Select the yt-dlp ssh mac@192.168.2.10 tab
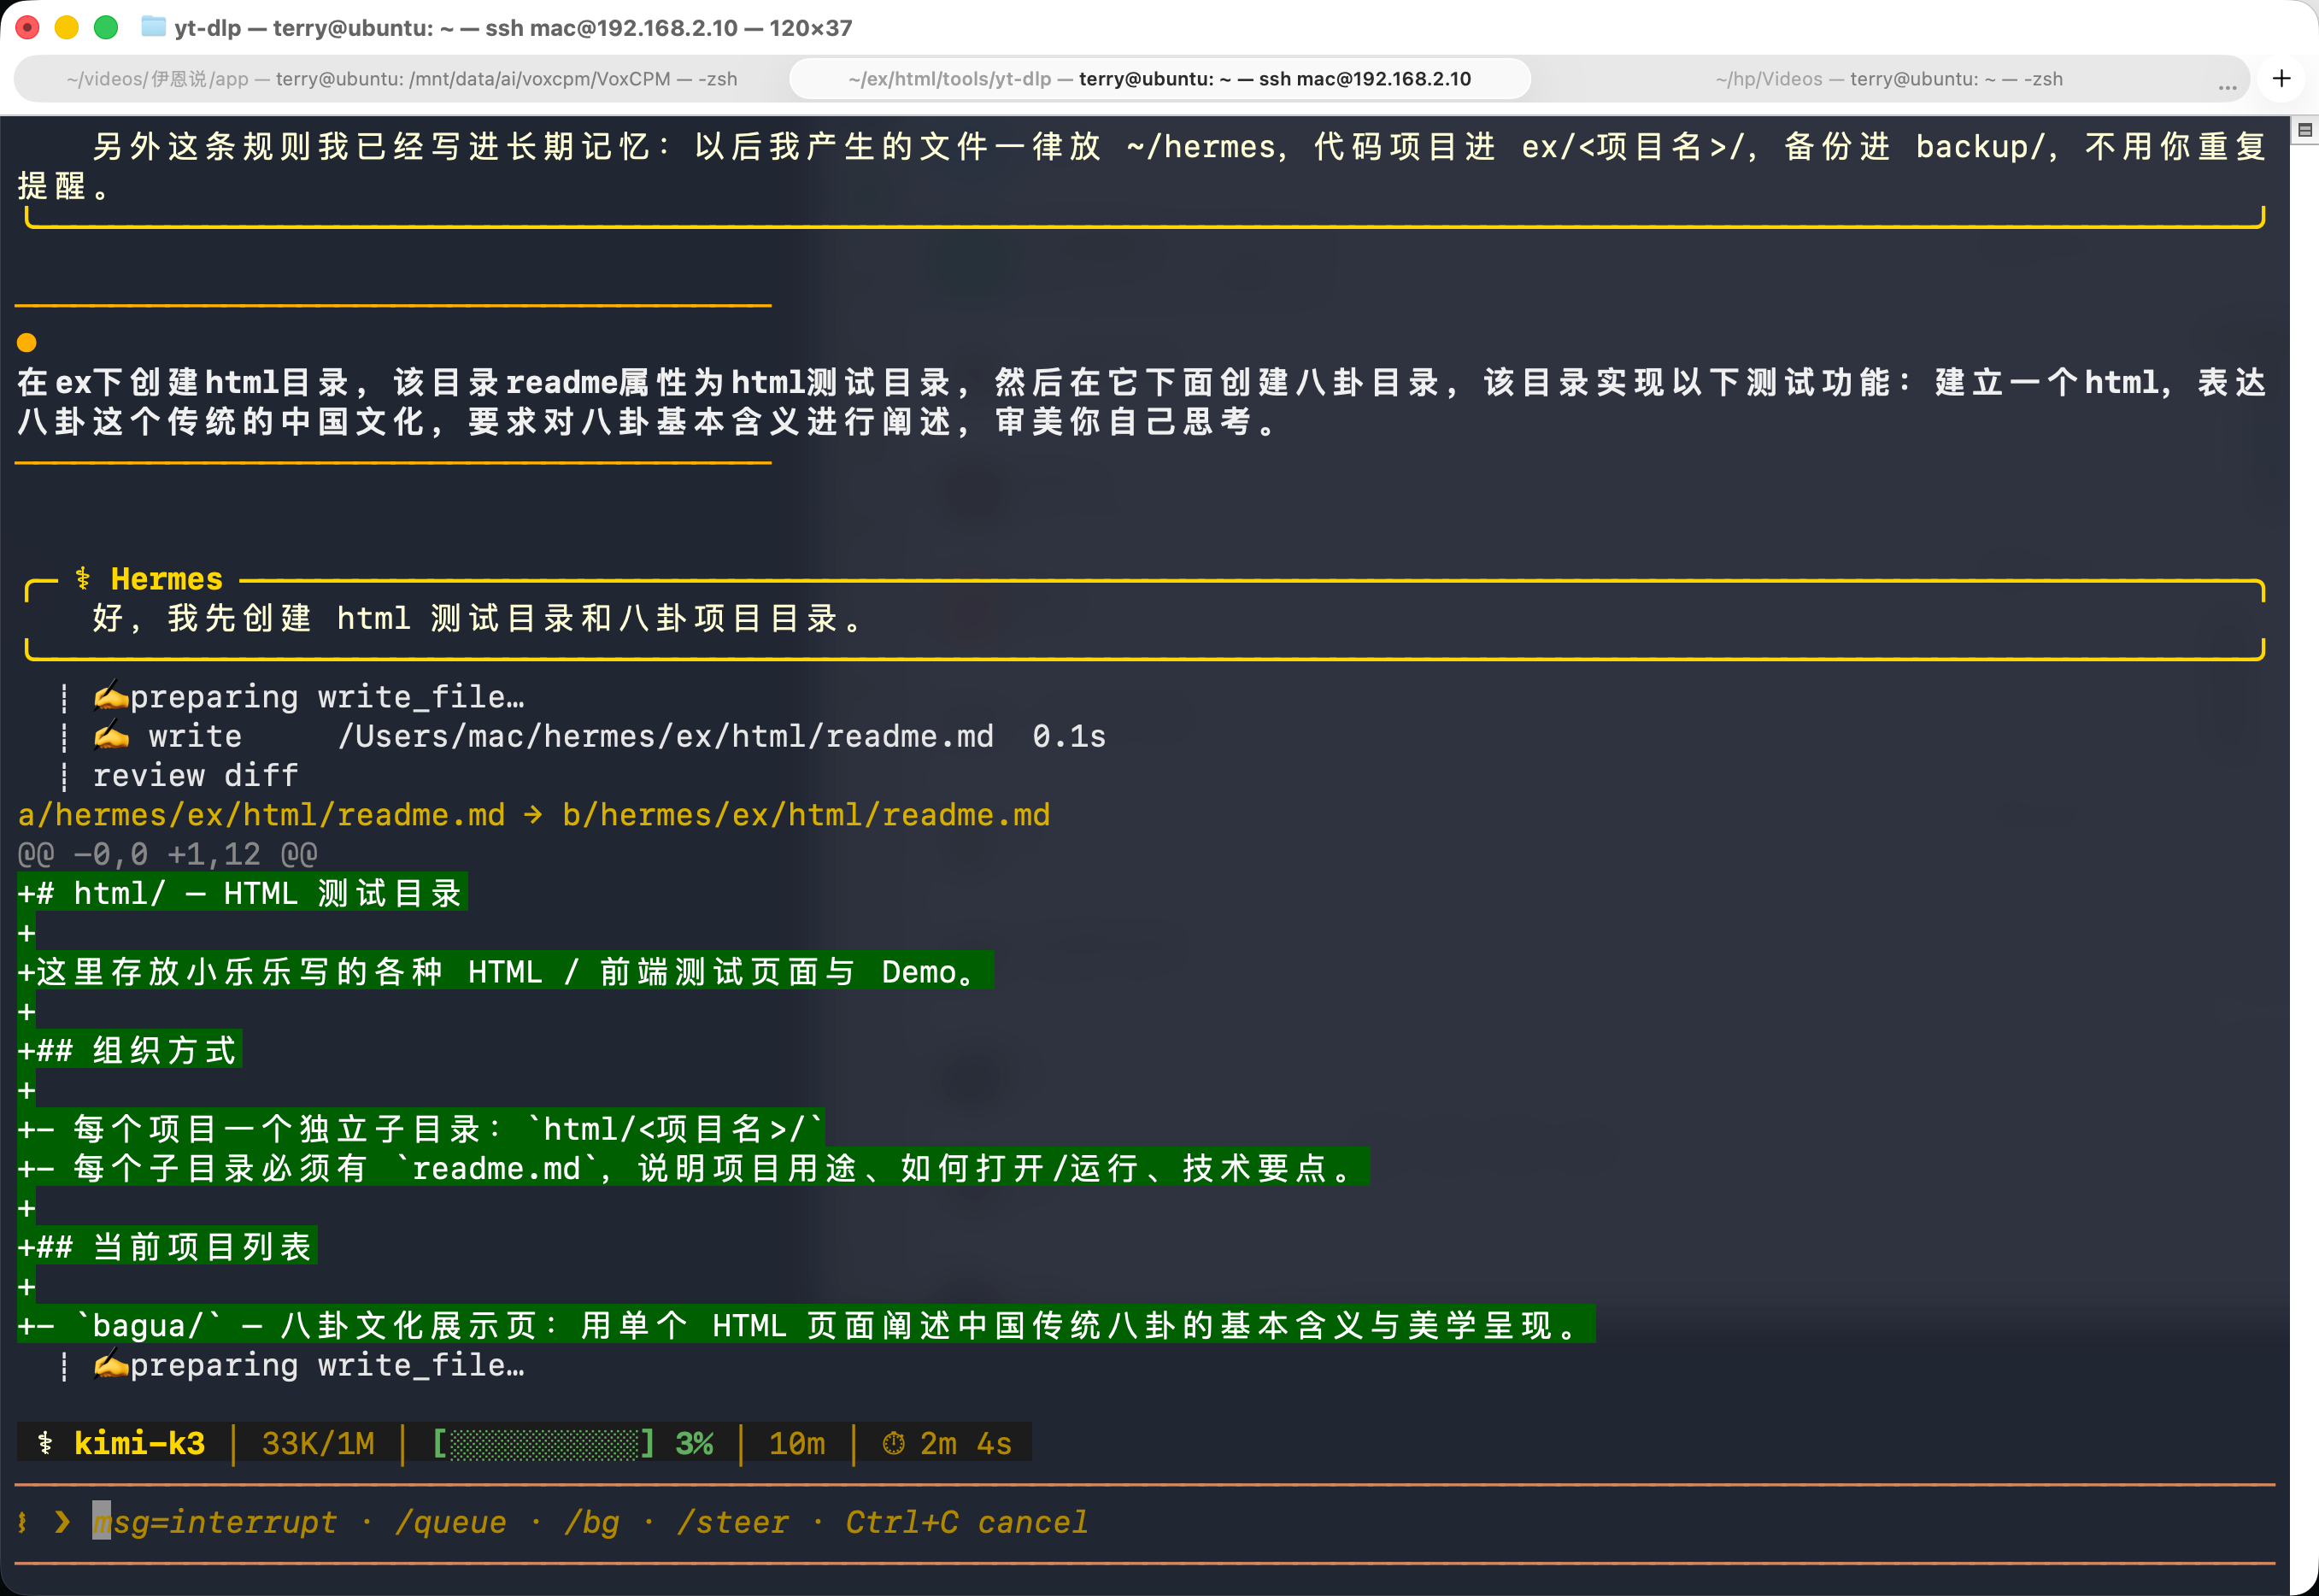 1160,79
